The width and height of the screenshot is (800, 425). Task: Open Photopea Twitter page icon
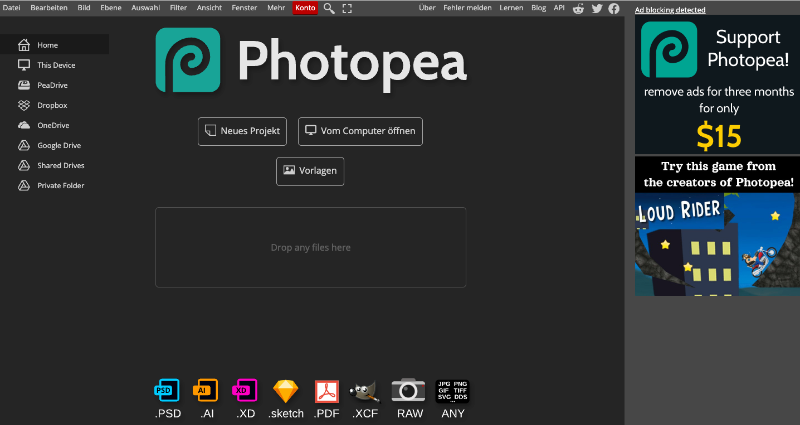(597, 8)
